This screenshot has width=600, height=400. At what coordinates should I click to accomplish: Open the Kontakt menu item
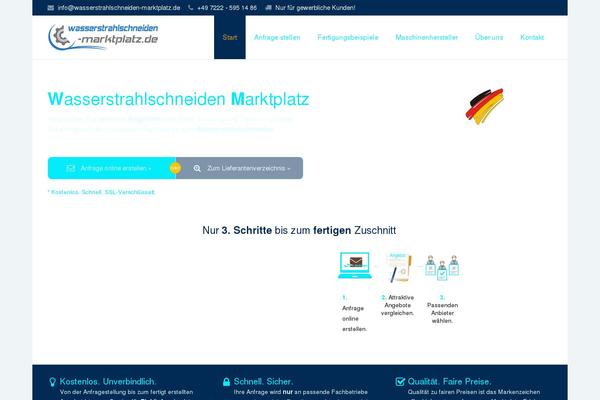(x=532, y=38)
